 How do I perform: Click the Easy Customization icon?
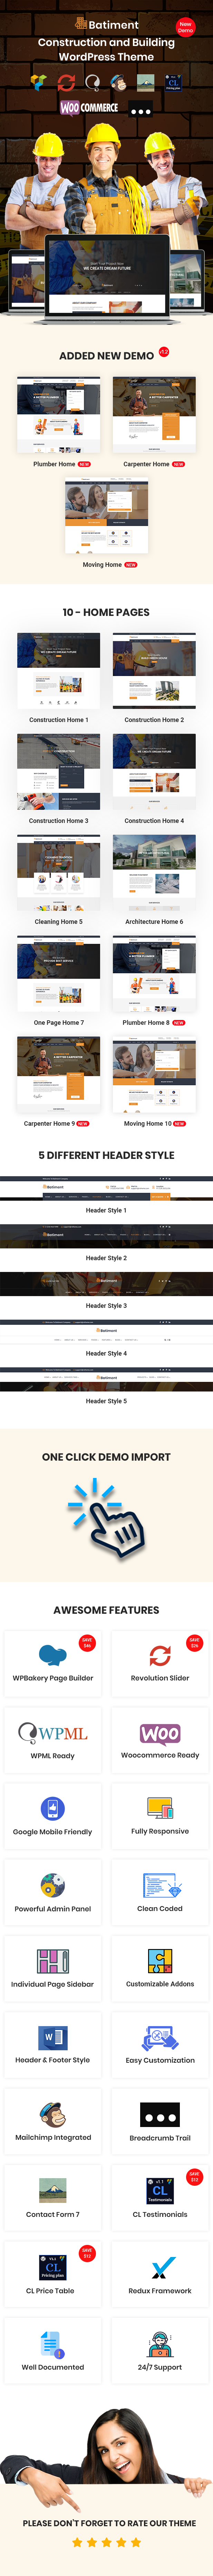pyautogui.click(x=160, y=2037)
